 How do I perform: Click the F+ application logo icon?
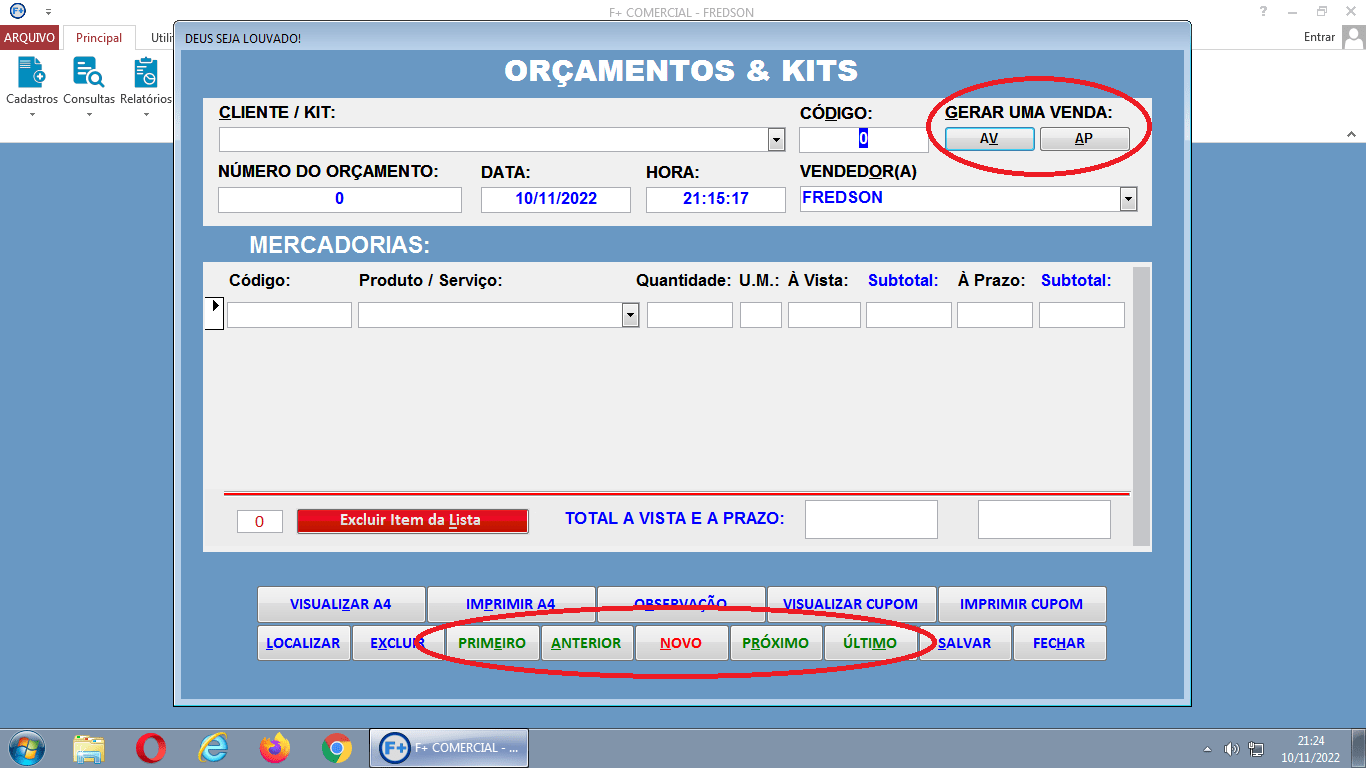pyautogui.click(x=17, y=12)
